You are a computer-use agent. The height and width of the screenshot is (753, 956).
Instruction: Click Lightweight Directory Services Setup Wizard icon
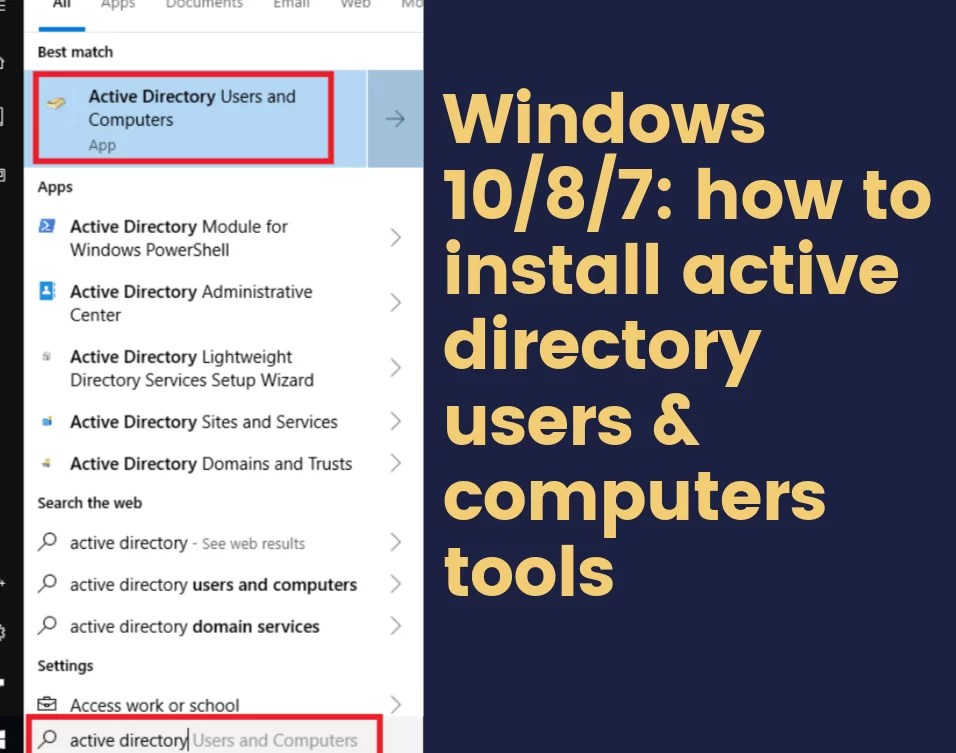pos(46,356)
